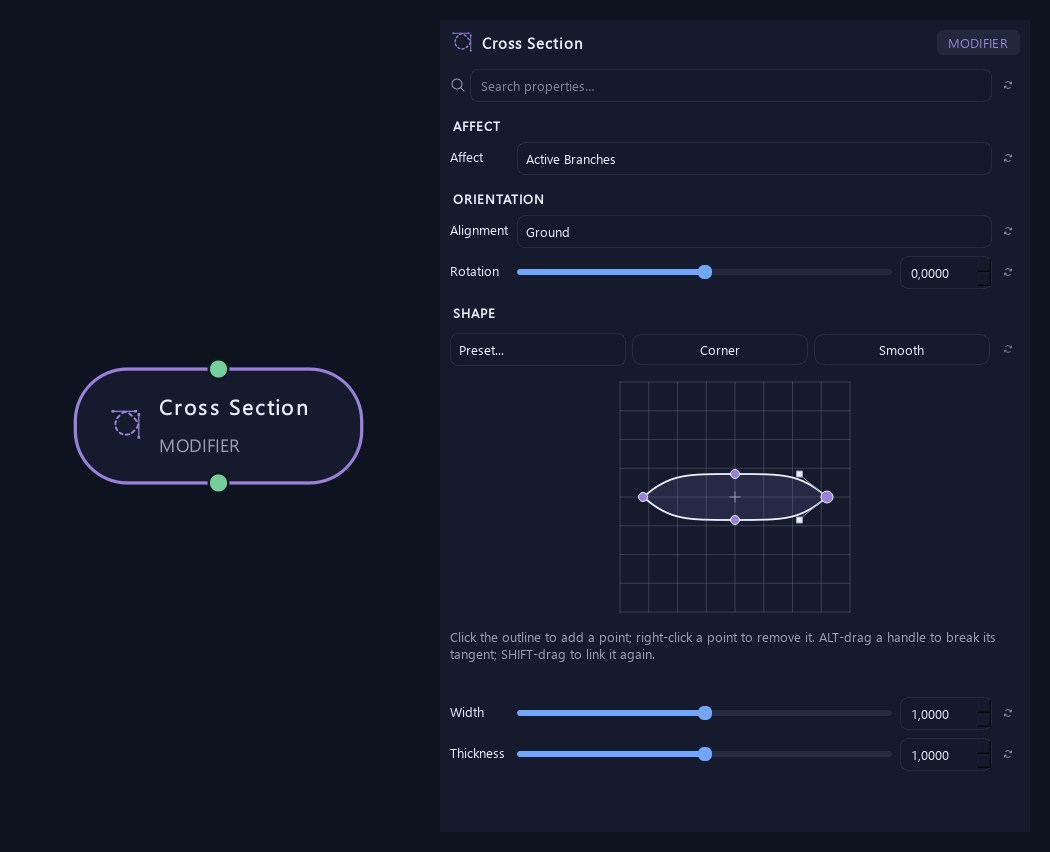Reset all properties via search row reset icon
1050x852 pixels.
click(x=1008, y=85)
